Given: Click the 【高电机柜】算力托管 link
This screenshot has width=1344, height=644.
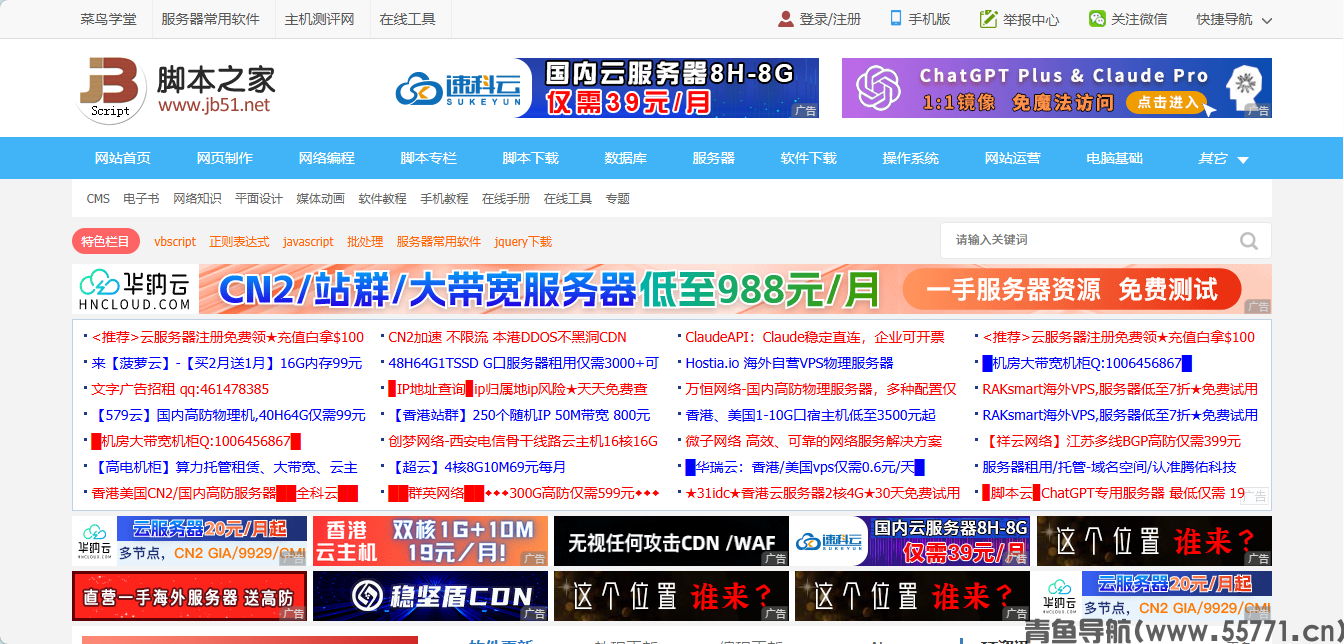Looking at the screenshot, I should (x=224, y=467).
